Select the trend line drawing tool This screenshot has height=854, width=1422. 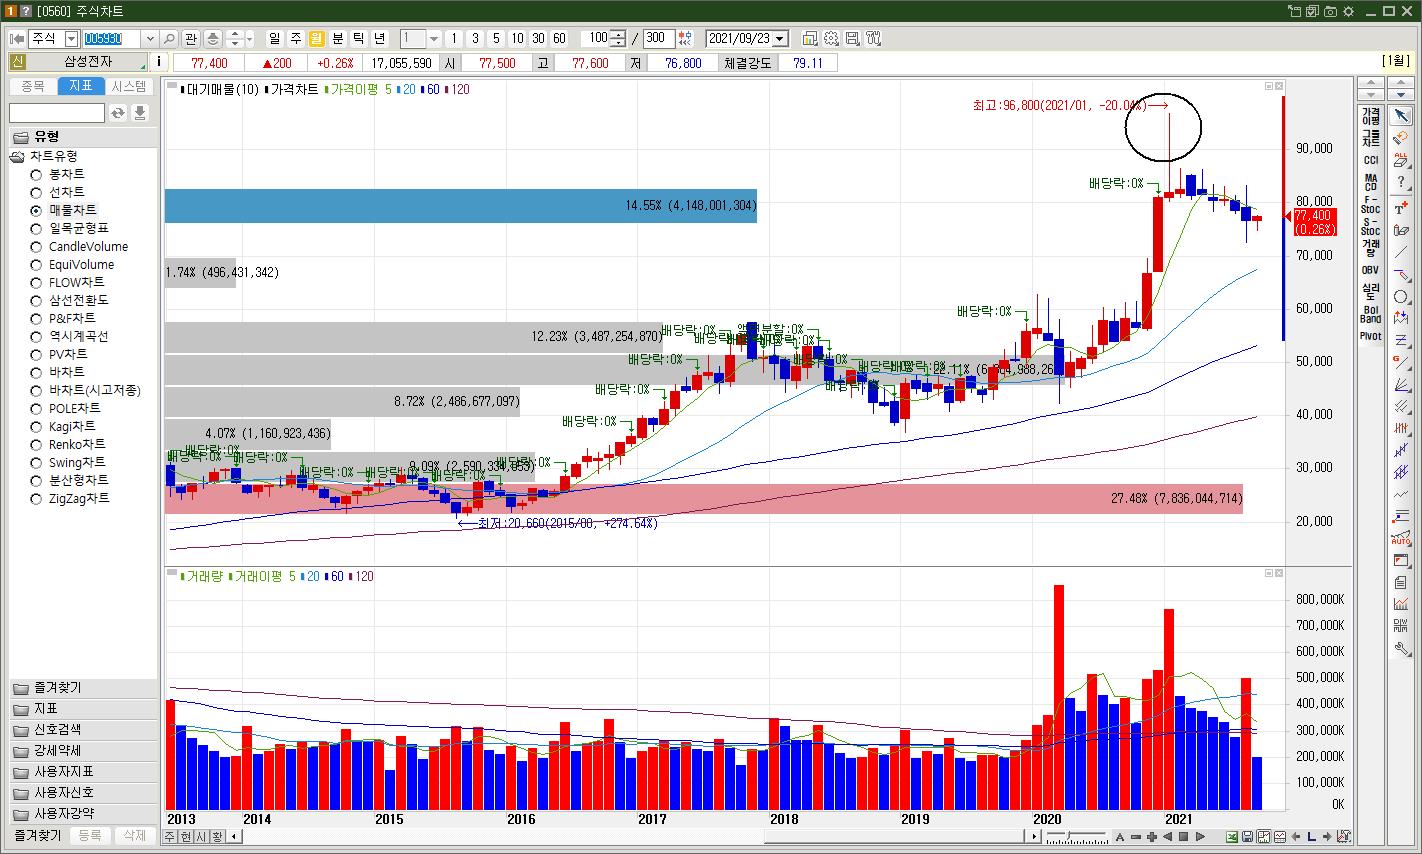(1401, 252)
